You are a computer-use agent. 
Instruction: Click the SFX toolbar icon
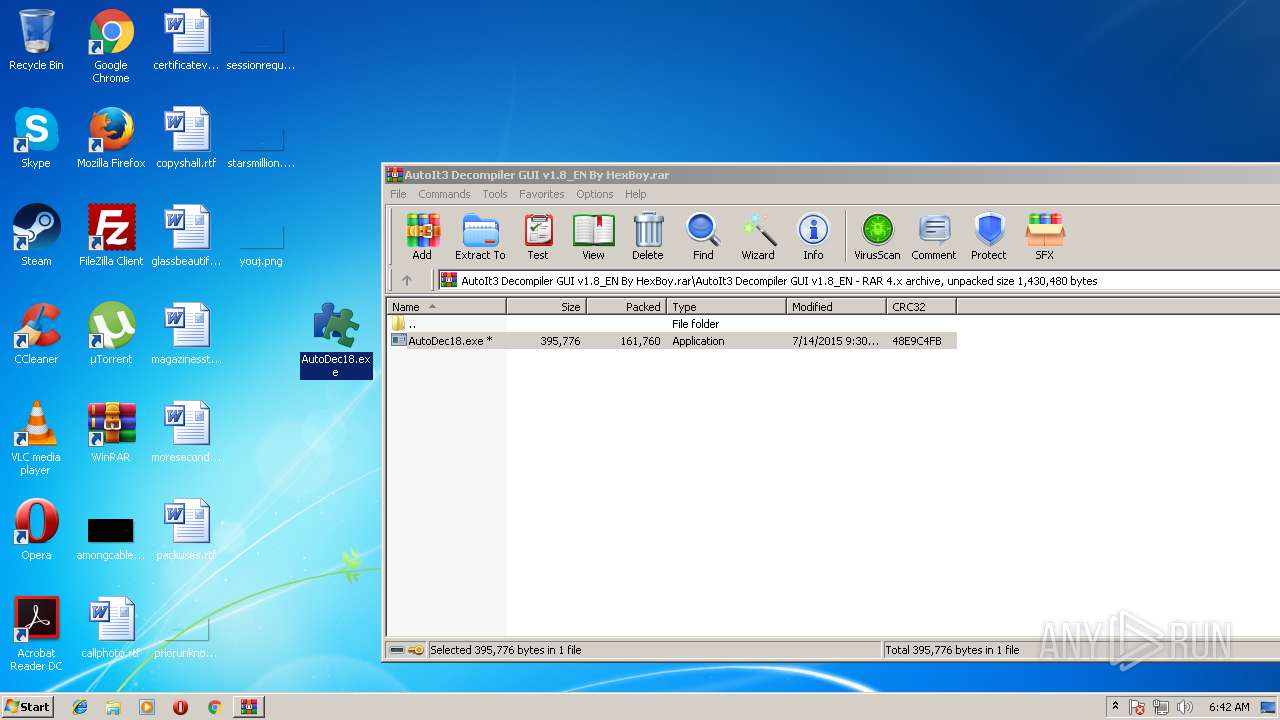[x=1045, y=237]
